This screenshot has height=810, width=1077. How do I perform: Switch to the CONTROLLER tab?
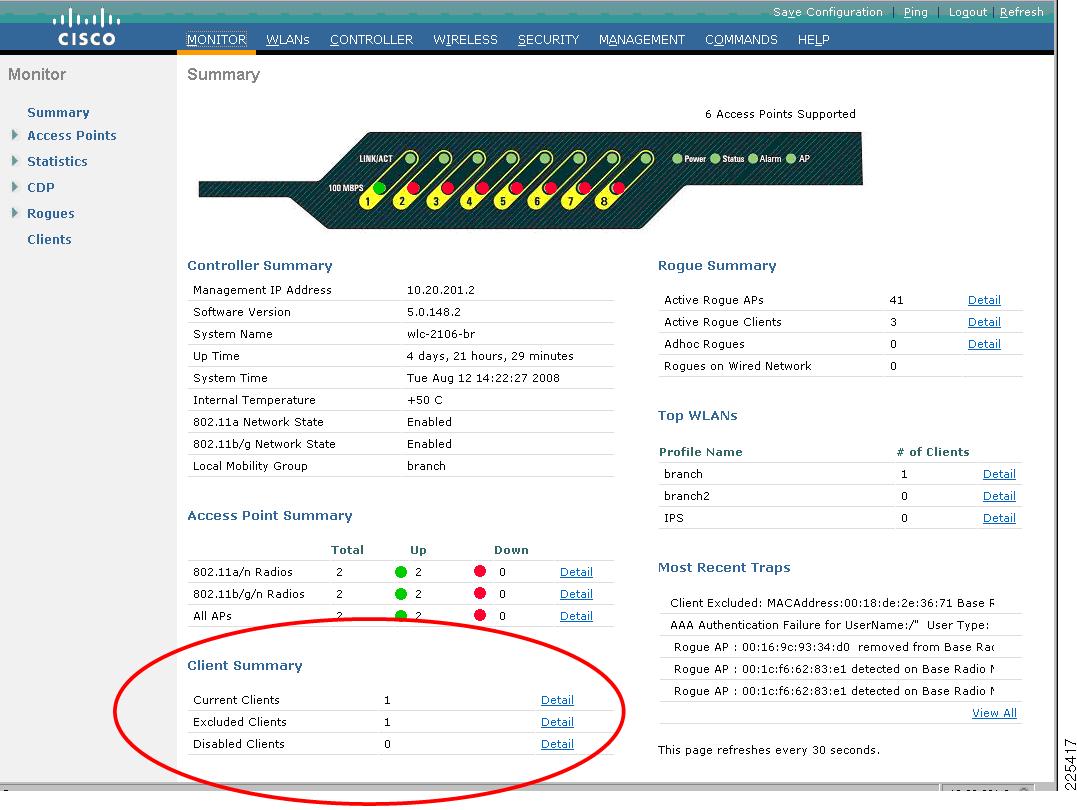(371, 39)
